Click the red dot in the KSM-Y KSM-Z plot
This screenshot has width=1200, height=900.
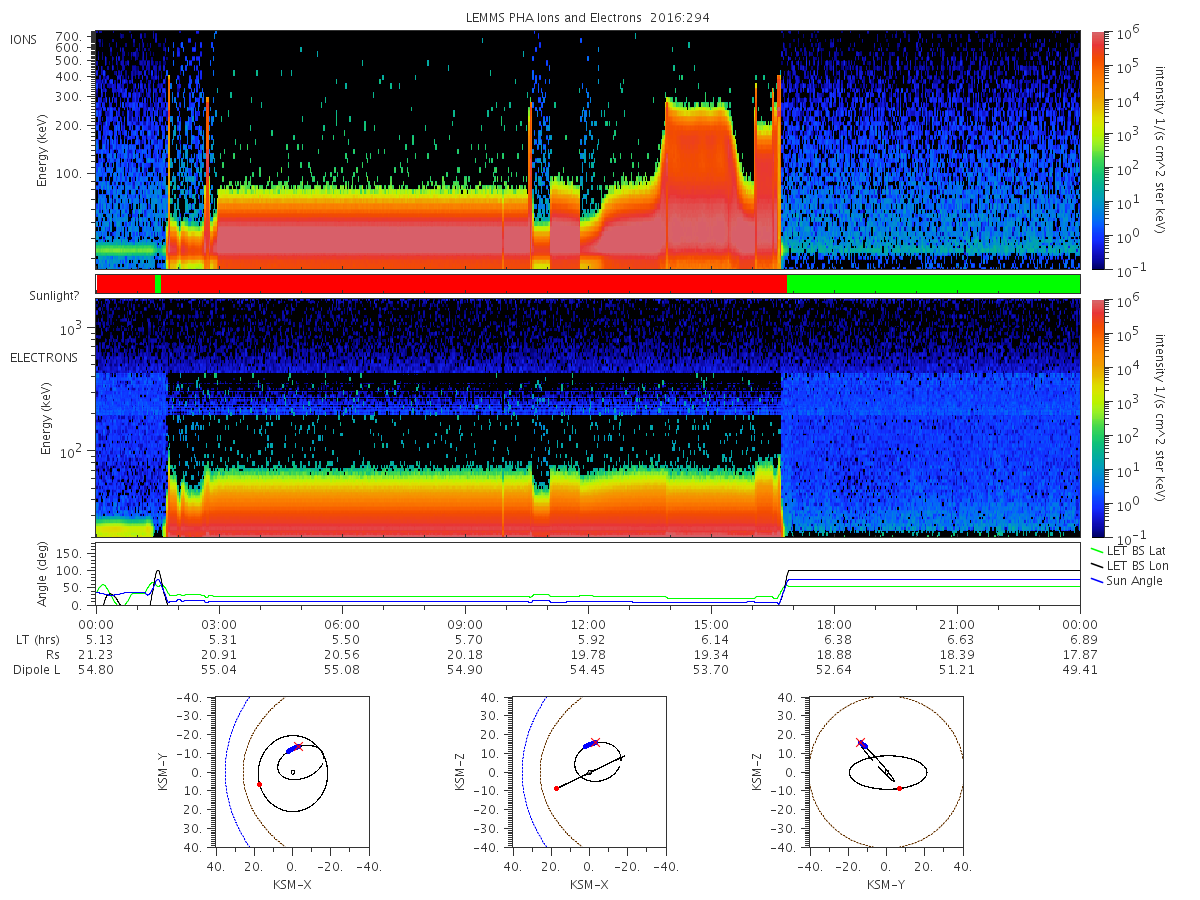click(x=900, y=788)
